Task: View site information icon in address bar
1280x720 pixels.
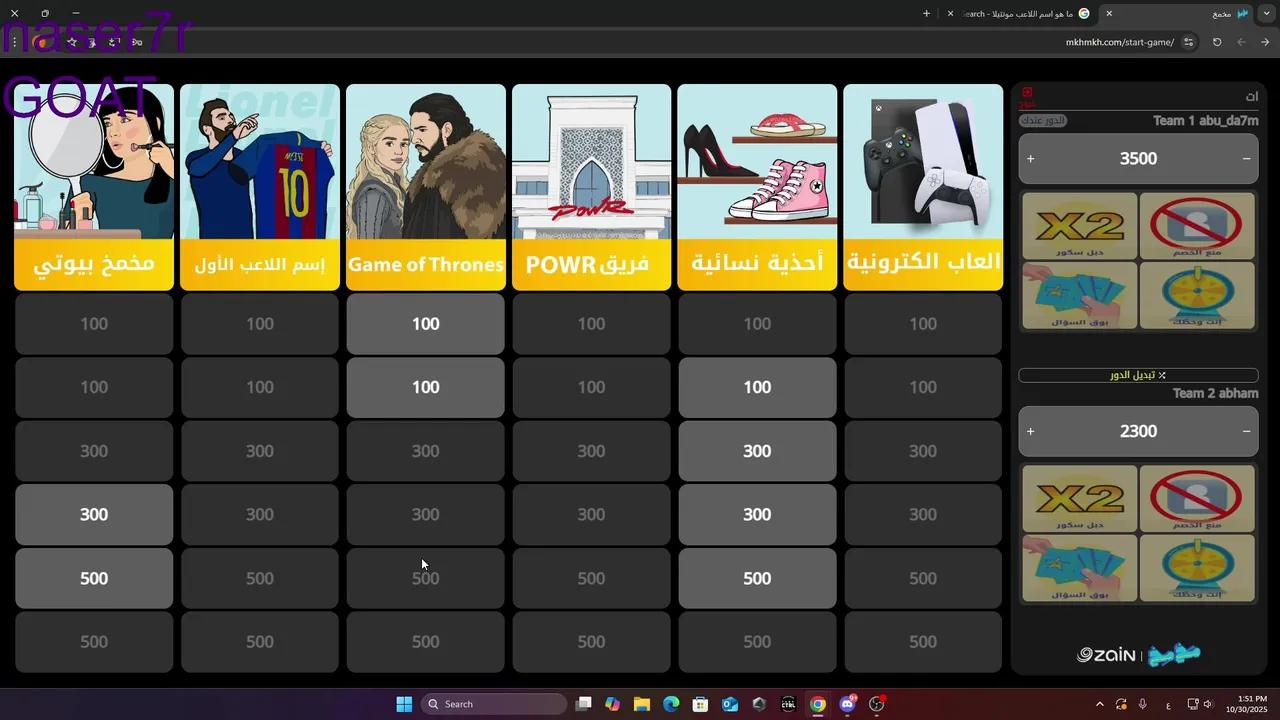Action: point(1188,42)
